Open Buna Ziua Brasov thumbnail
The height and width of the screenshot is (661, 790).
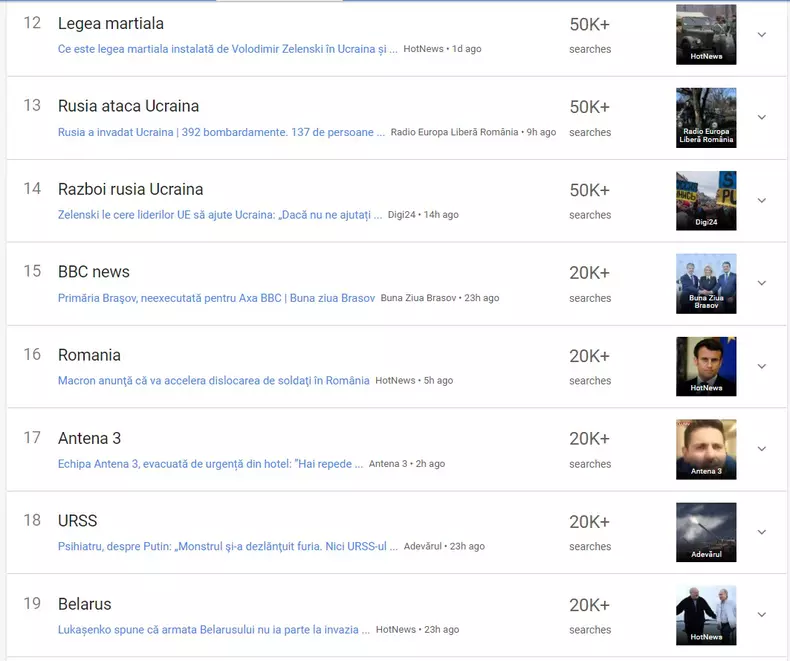point(706,284)
